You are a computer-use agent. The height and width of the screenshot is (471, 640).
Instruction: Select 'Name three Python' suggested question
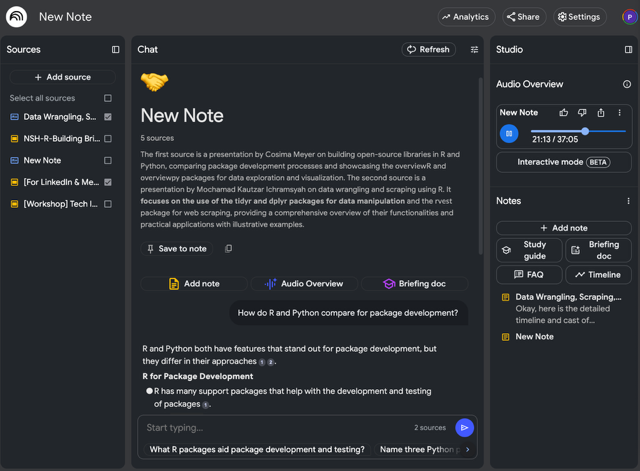point(419,449)
